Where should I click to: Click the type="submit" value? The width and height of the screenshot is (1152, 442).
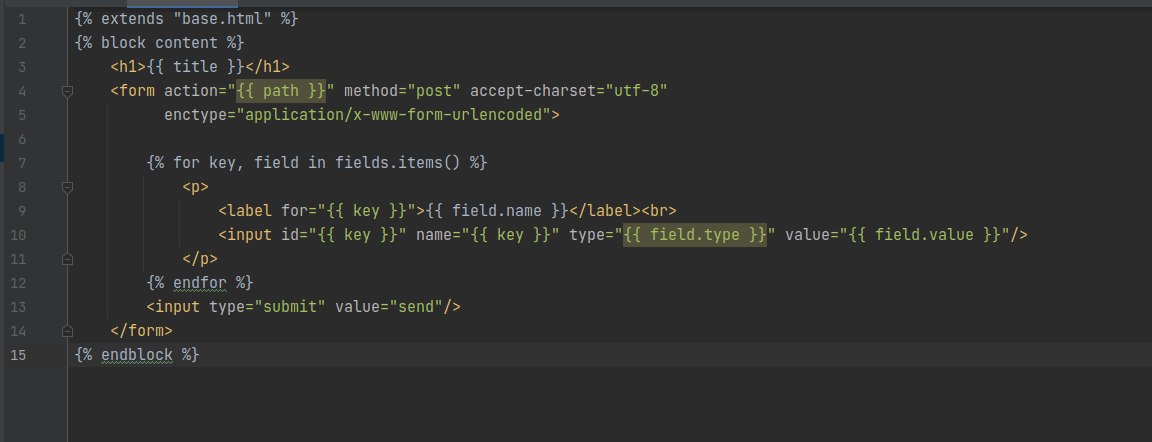[290, 307]
